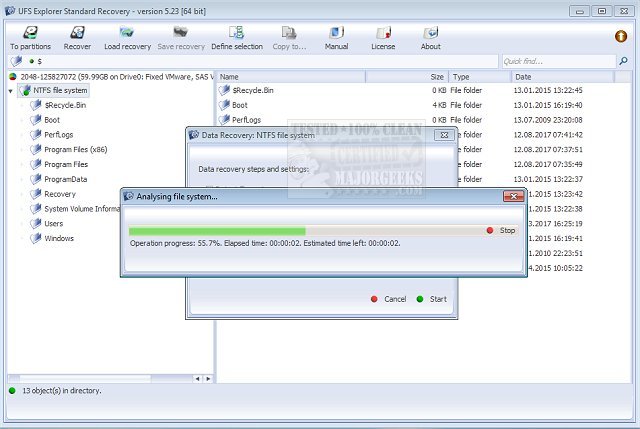Sort the file list by Name column
Image resolution: width=640 pixels, height=429 pixels.
[x=291, y=77]
